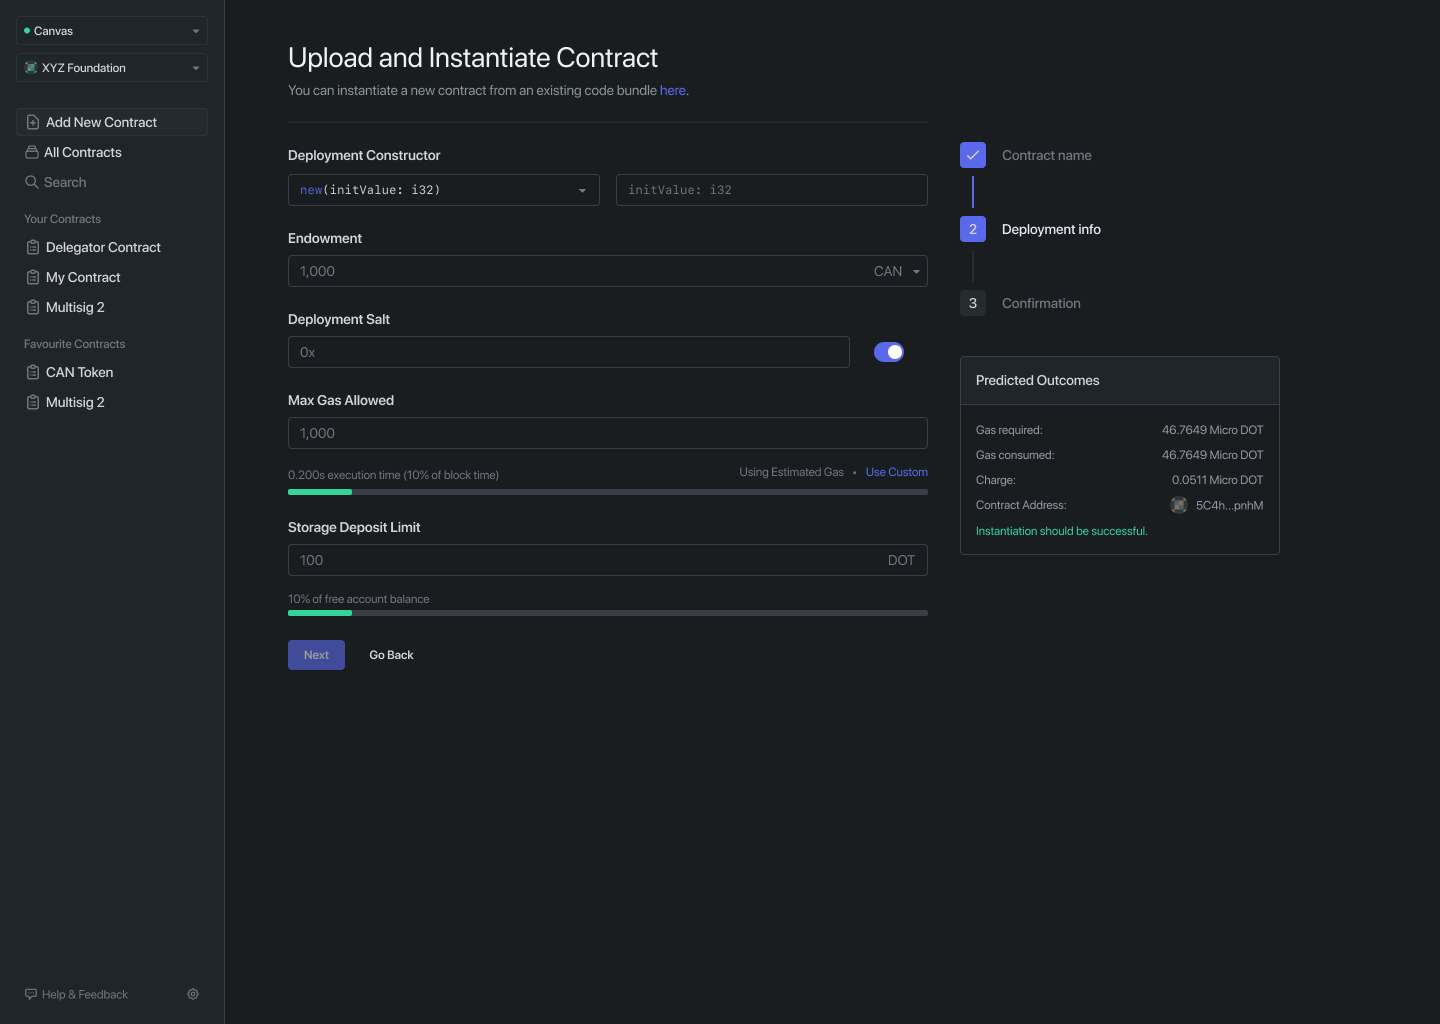Disable the Deployment Salt toggle
This screenshot has width=1440, height=1024.
pos(889,352)
